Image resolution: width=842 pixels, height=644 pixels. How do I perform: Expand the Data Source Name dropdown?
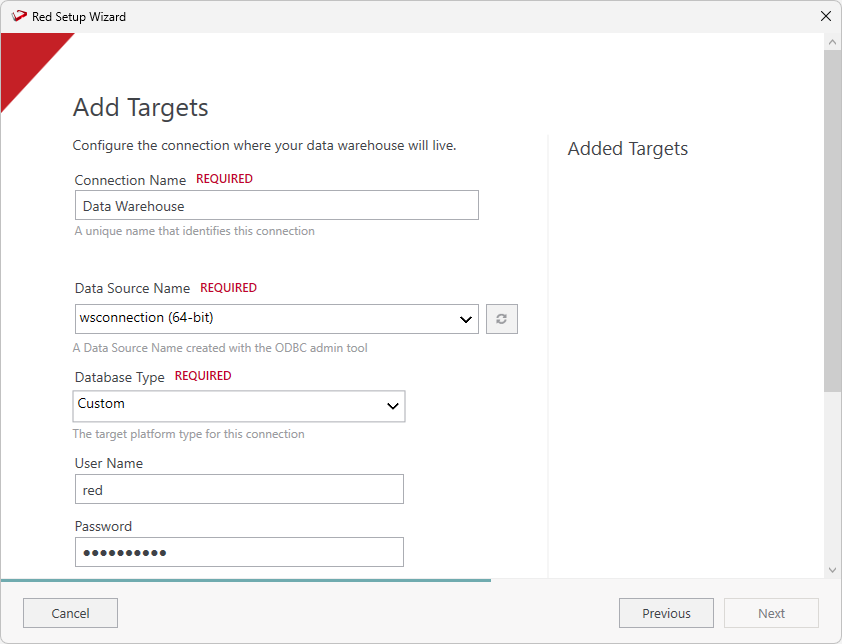tap(465, 319)
